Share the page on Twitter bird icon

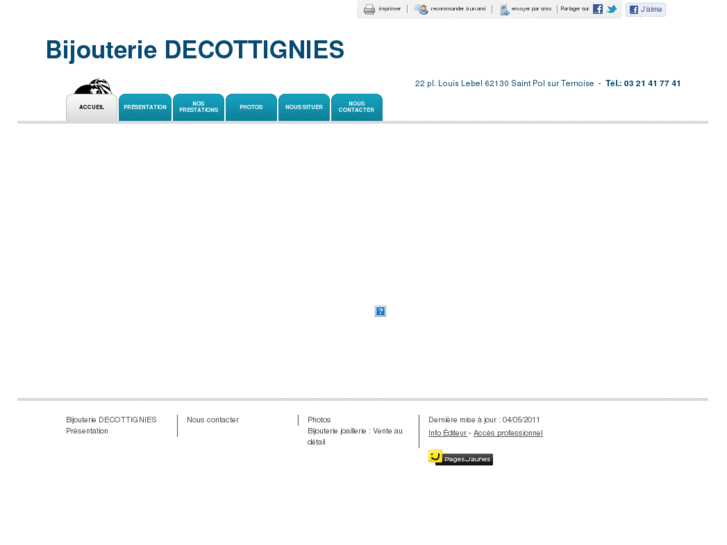coord(612,9)
